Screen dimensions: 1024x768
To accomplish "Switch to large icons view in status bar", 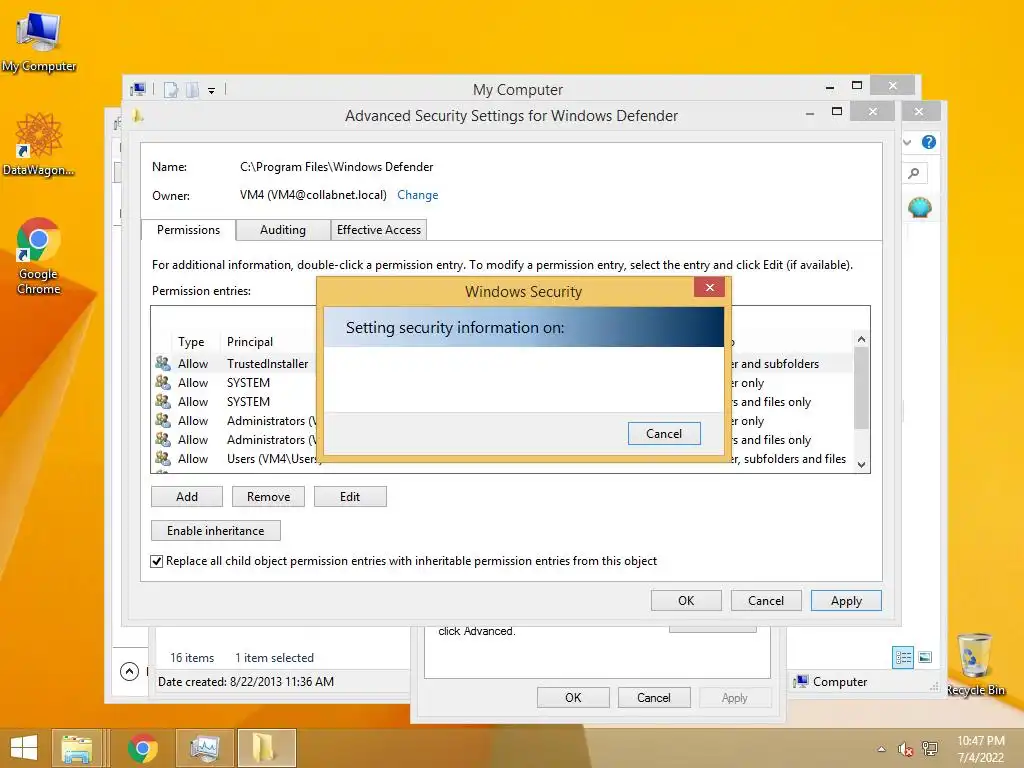I will (x=925, y=657).
